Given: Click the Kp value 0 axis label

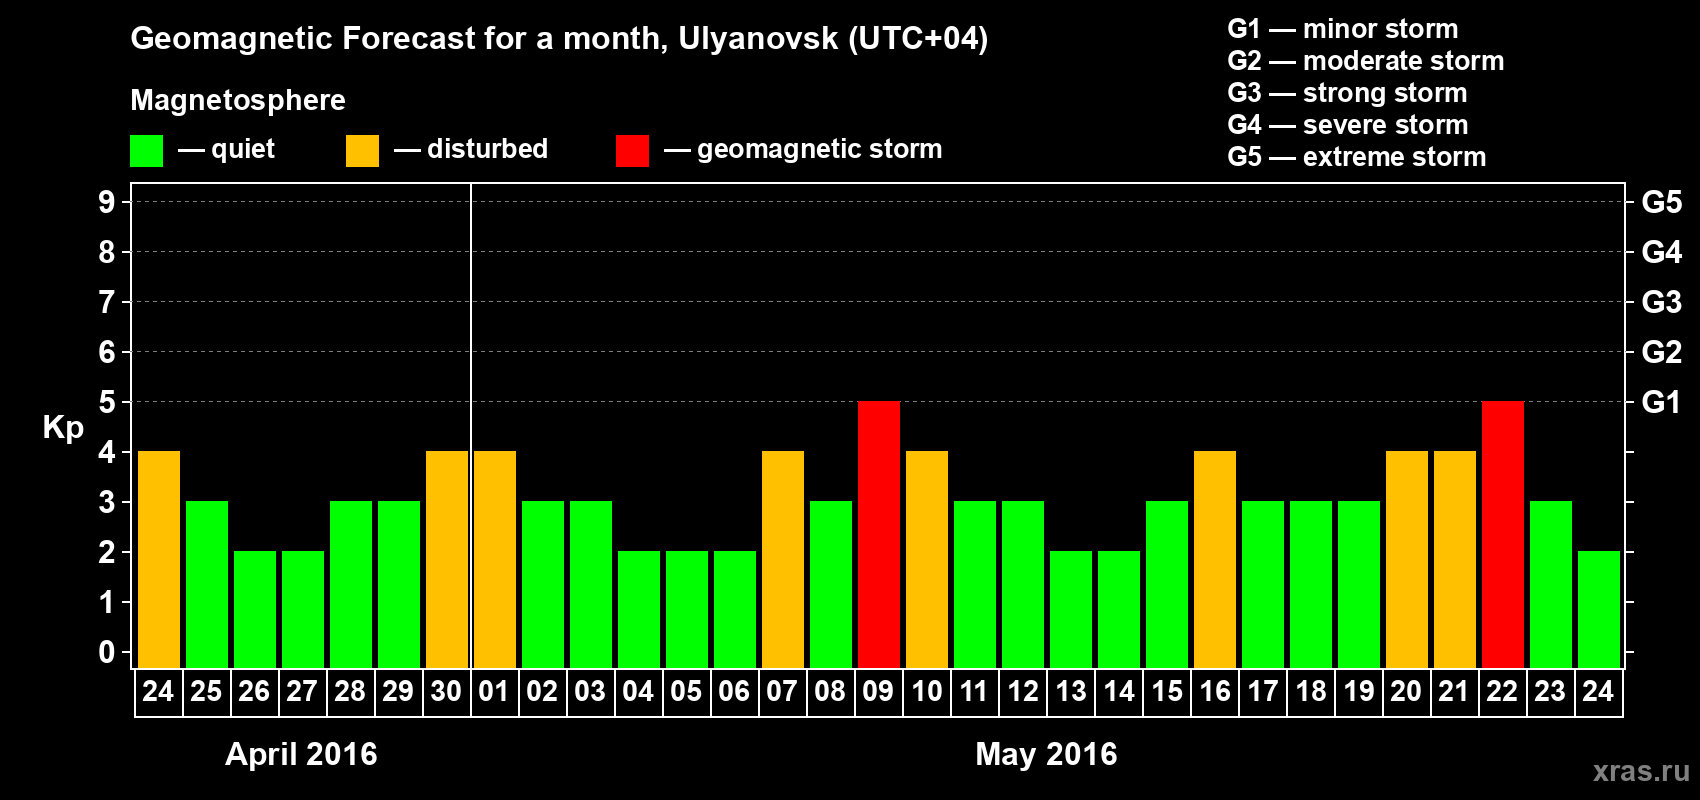Looking at the screenshot, I should (x=107, y=652).
